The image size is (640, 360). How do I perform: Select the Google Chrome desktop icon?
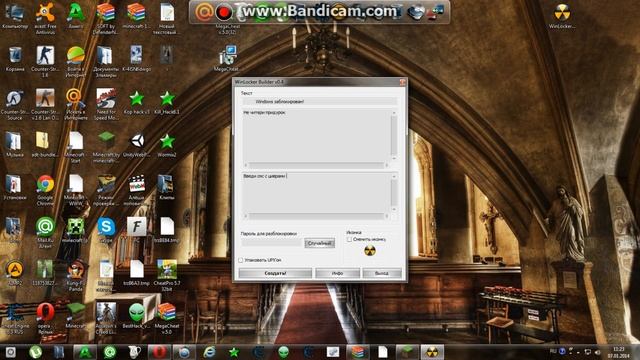45,190
